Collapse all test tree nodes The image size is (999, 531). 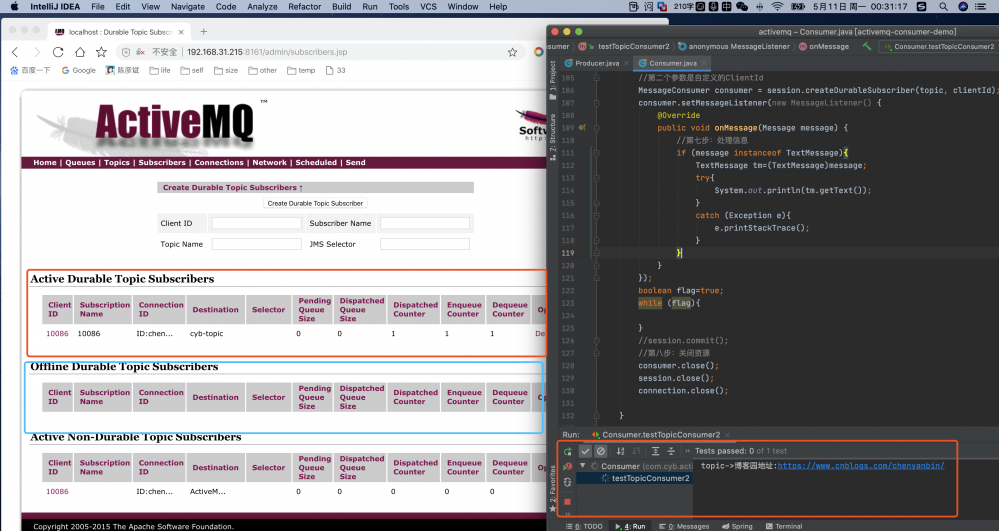click(x=671, y=451)
